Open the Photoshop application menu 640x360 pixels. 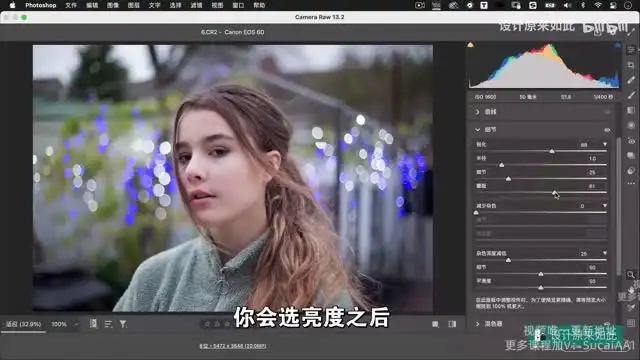point(40,5)
